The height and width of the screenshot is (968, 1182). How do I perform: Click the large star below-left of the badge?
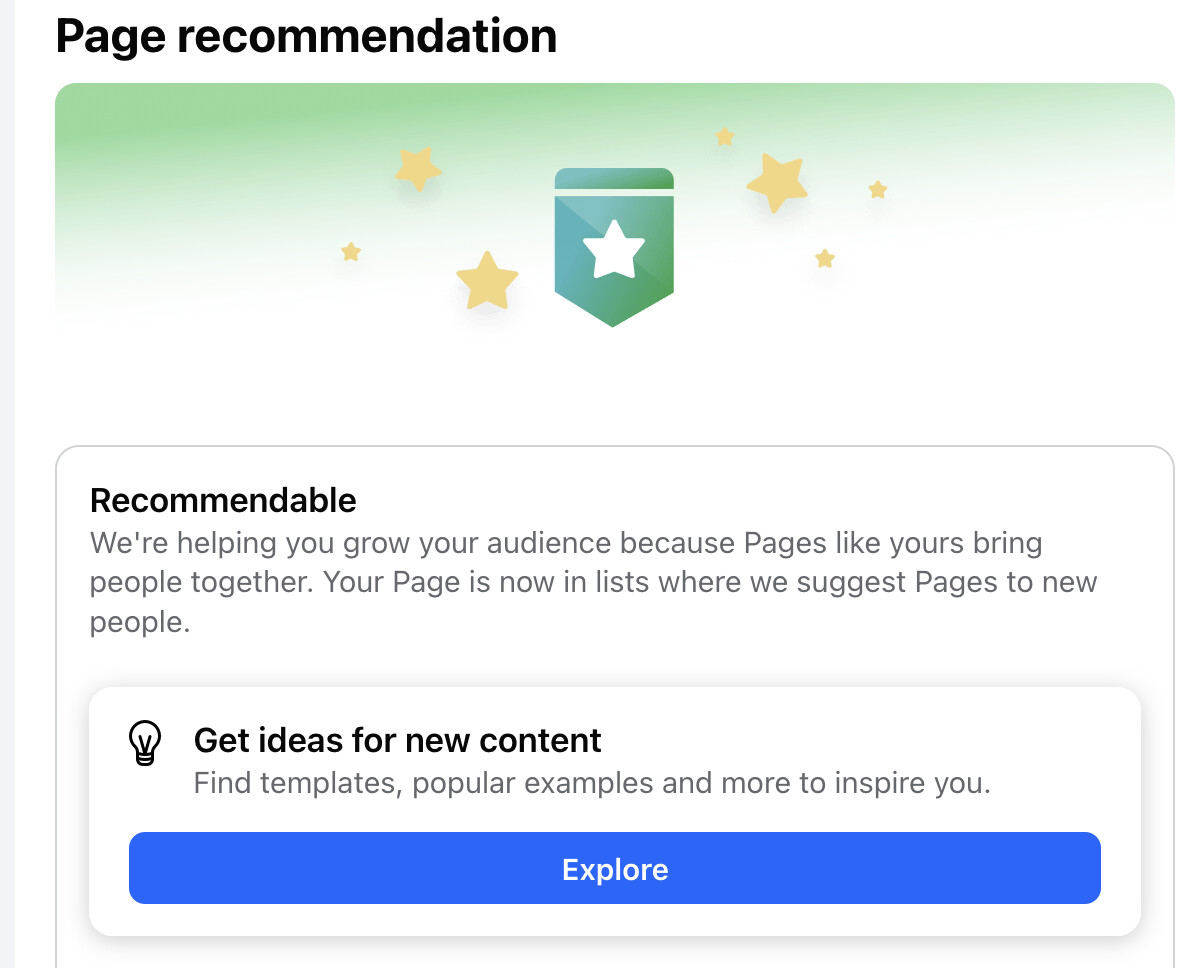click(487, 281)
